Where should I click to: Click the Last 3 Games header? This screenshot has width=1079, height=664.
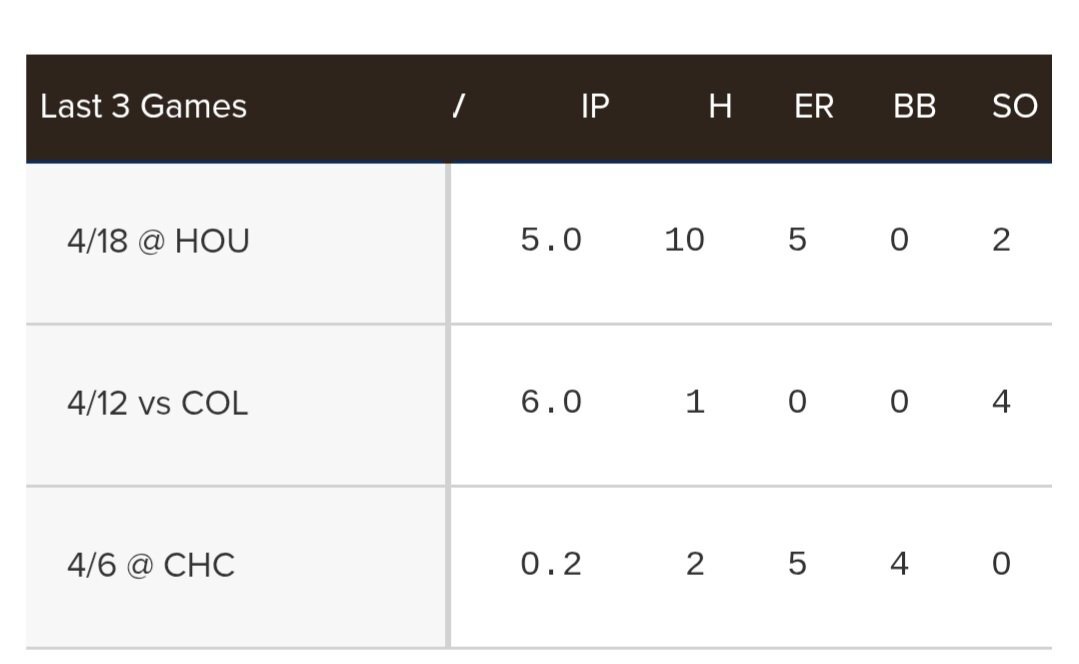point(143,107)
